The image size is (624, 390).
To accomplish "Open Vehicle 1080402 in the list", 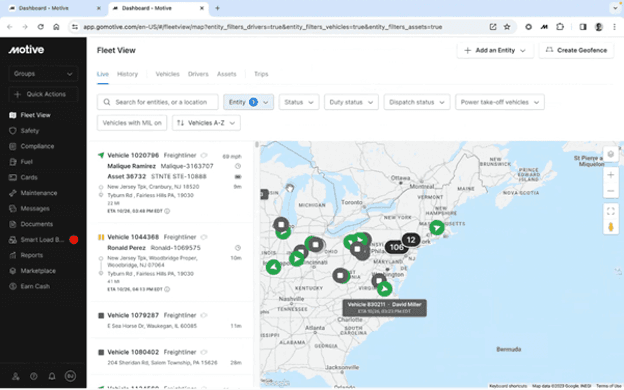I will coord(133,352).
